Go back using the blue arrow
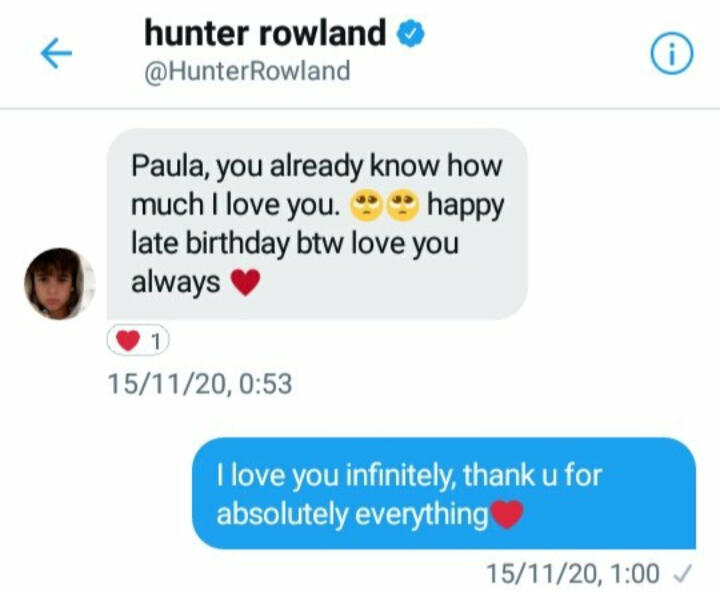Image resolution: width=720 pixels, height=595 pixels. 56,53
